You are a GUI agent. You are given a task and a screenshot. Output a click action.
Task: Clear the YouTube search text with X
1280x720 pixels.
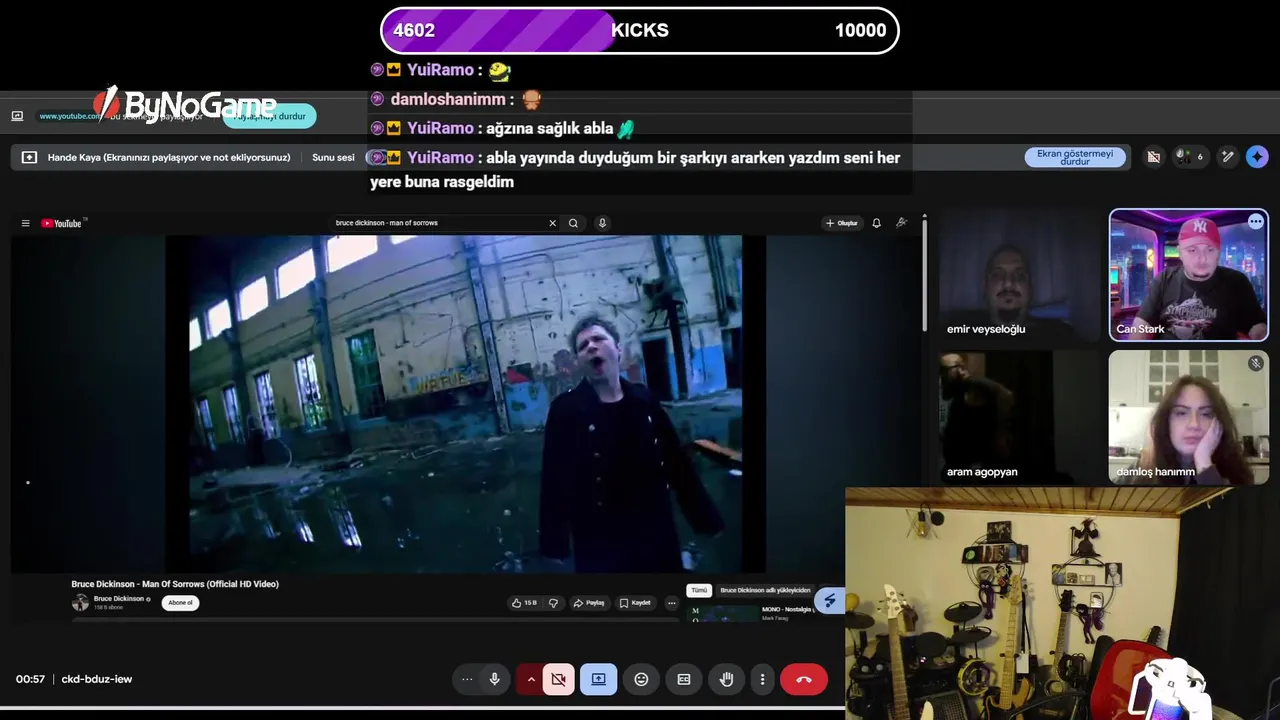pos(552,223)
